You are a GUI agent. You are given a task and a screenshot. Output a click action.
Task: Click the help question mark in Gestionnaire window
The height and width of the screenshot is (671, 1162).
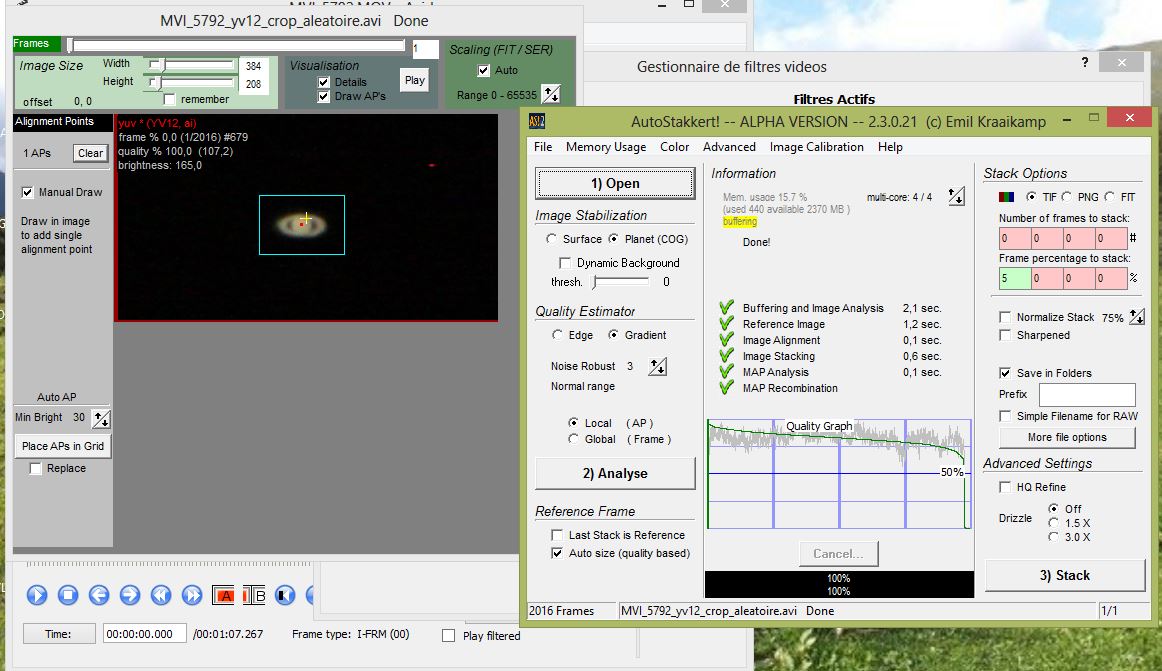pos(1085,62)
